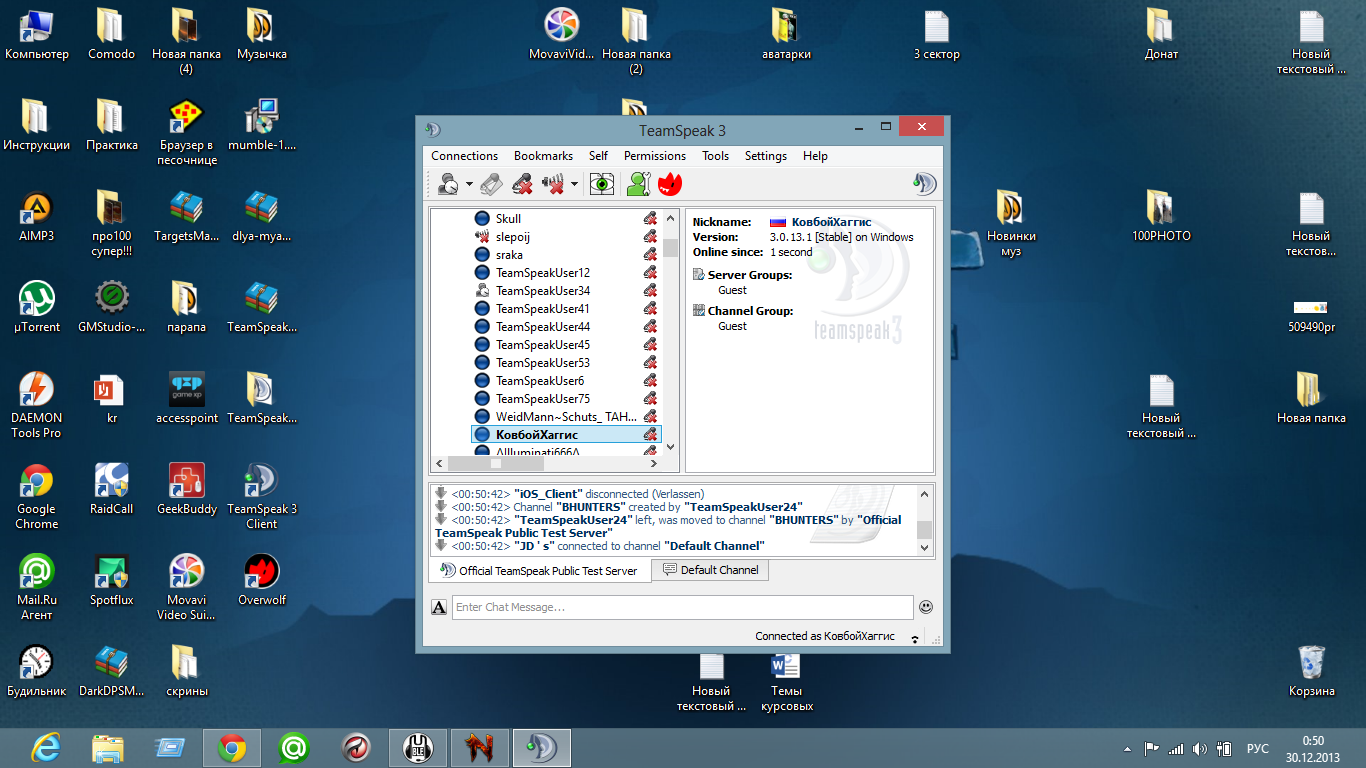
Task: Click the КовбойХаггис nickname in info panel
Action: (x=832, y=222)
